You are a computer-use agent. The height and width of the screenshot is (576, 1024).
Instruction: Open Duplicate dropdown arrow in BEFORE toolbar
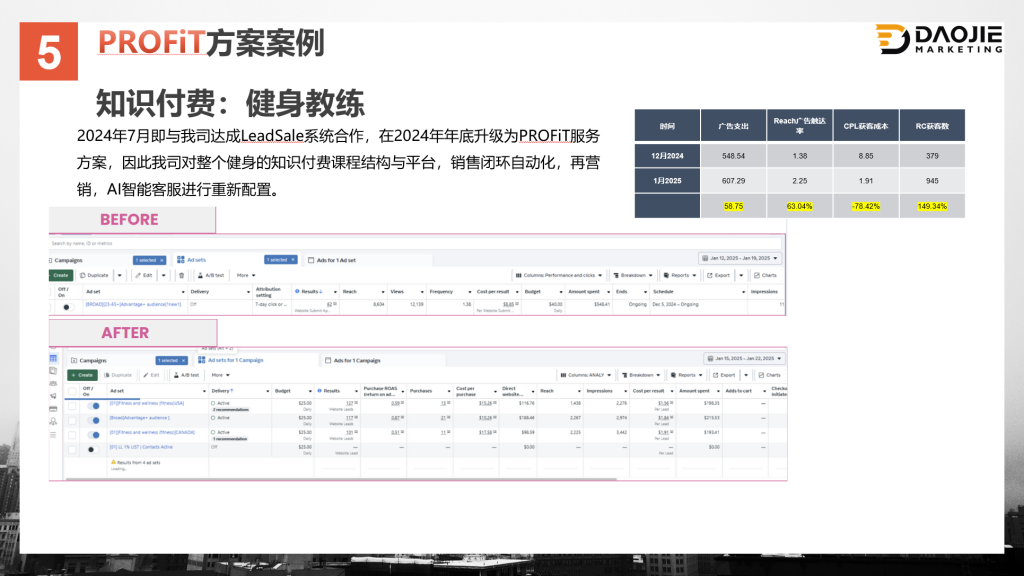pos(120,276)
